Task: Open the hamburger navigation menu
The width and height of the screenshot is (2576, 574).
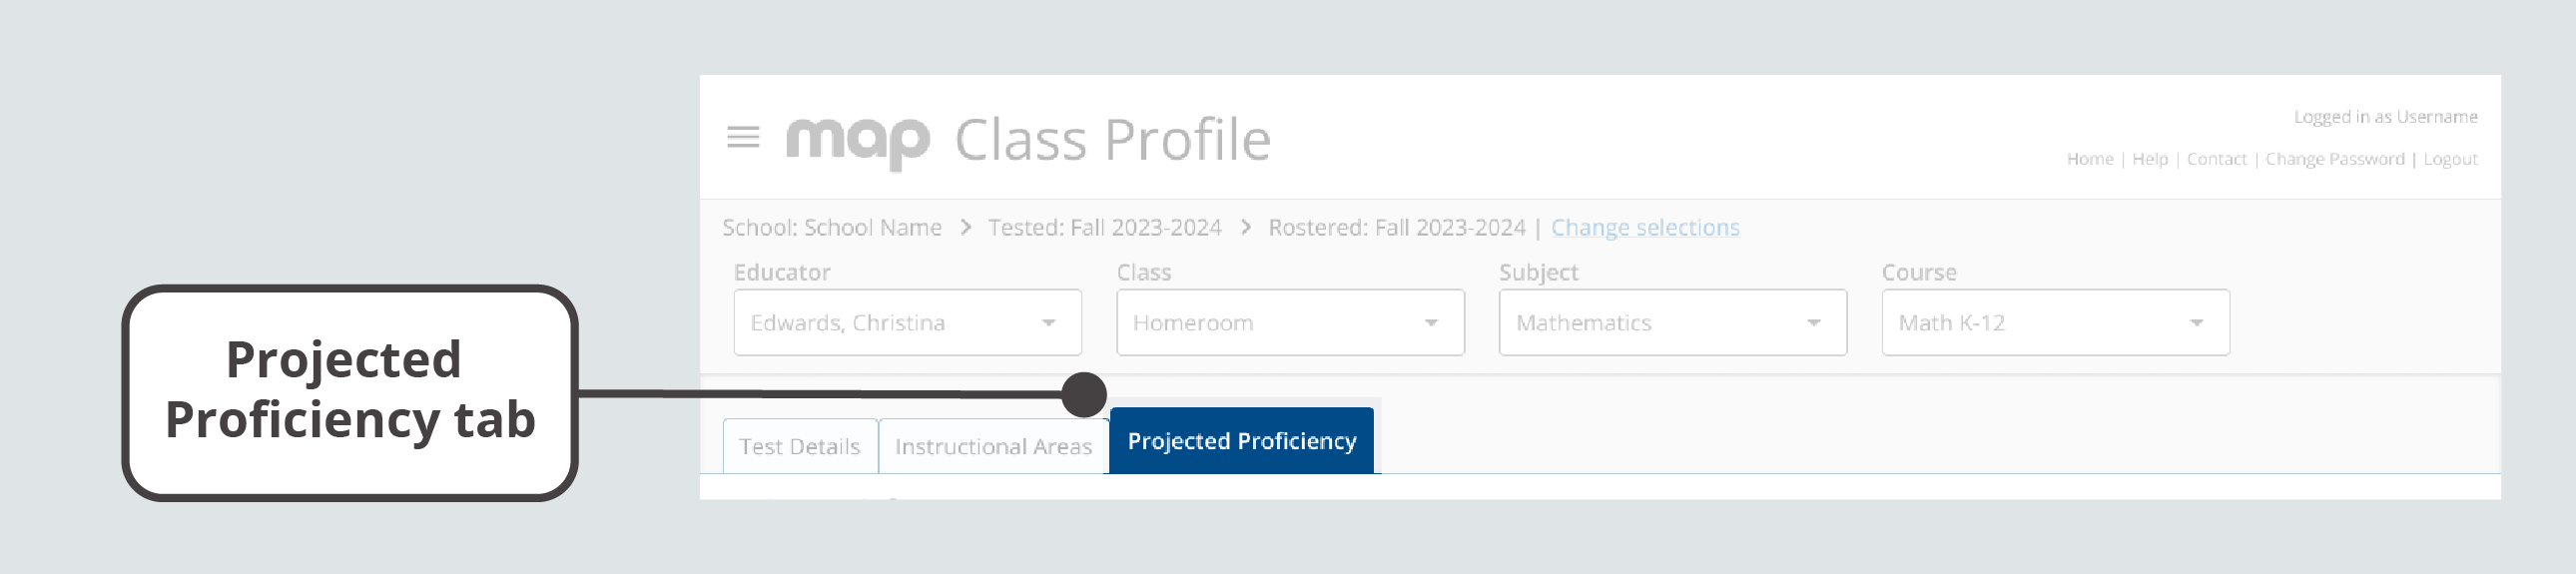Action: pyautogui.click(x=743, y=137)
